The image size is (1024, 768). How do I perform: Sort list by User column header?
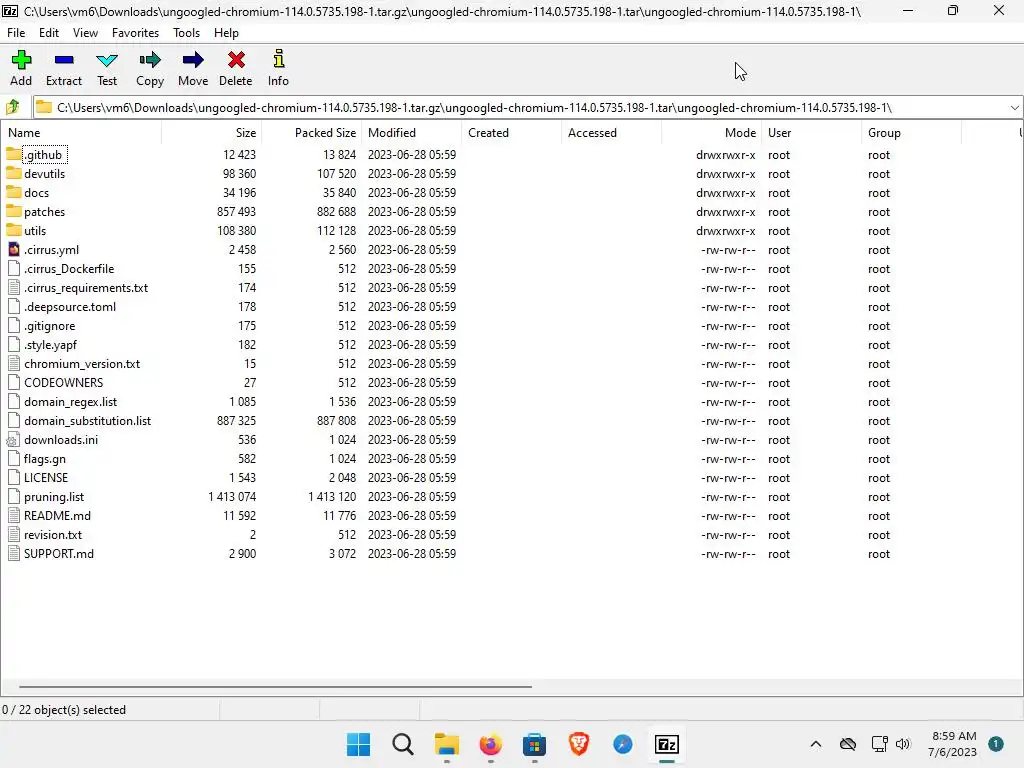[811, 133]
